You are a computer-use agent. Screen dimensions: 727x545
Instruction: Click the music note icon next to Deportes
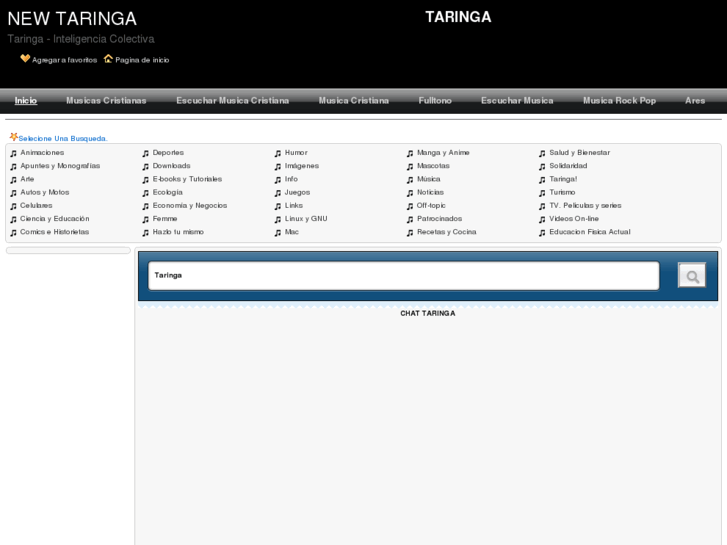[145, 153]
